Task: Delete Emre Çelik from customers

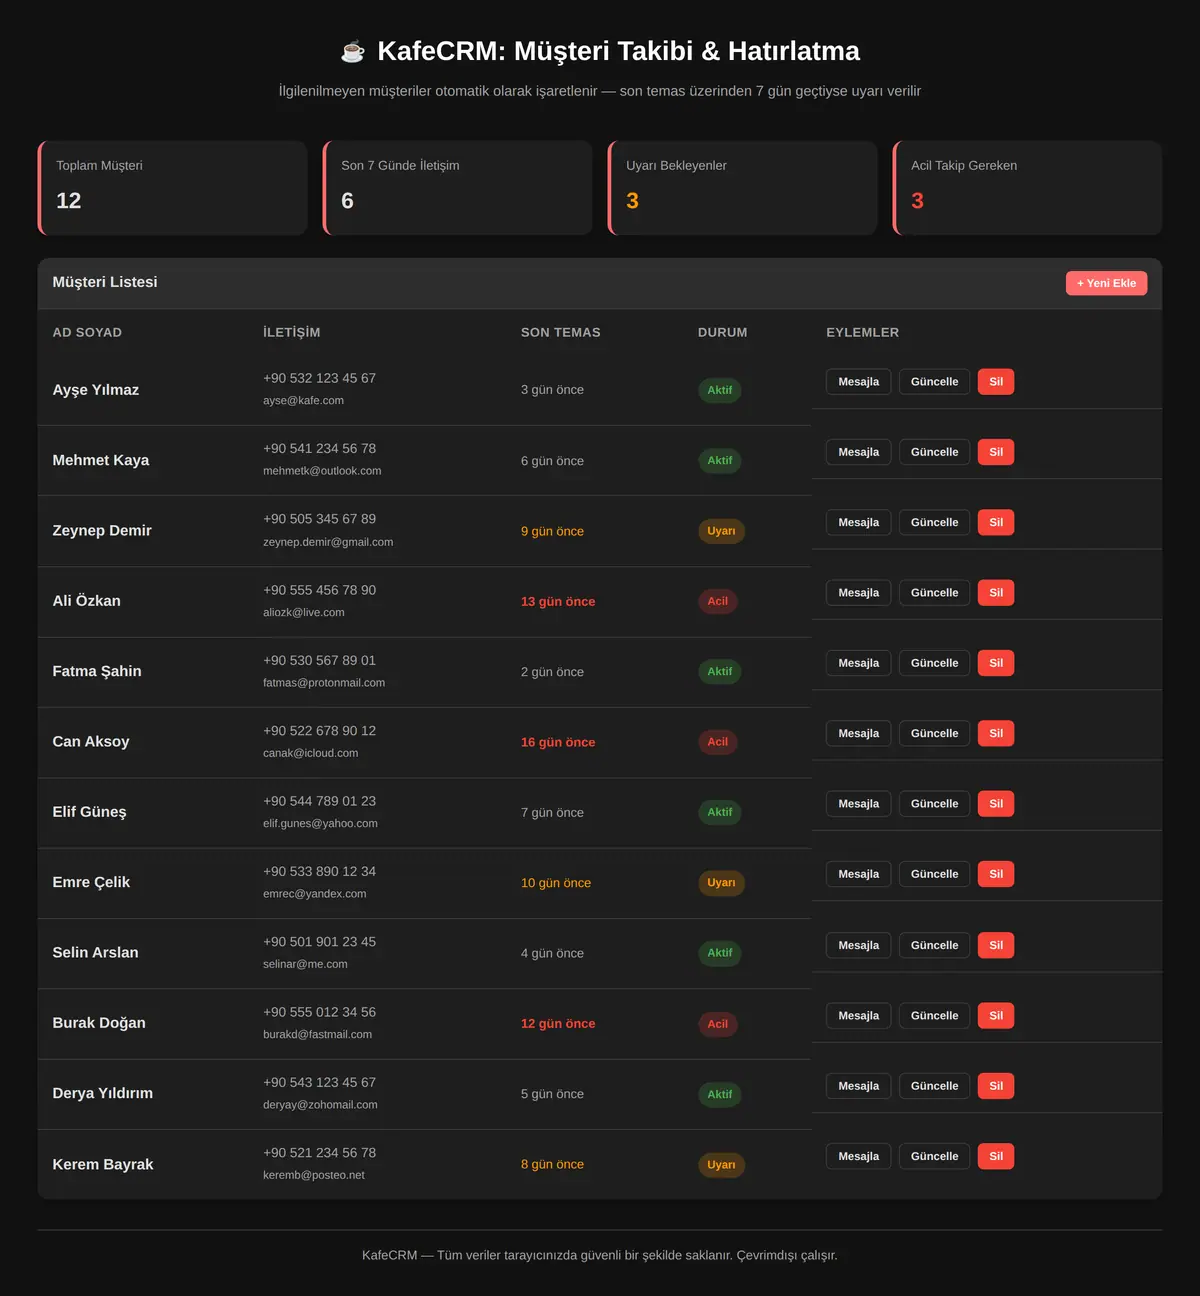Action: pos(996,874)
